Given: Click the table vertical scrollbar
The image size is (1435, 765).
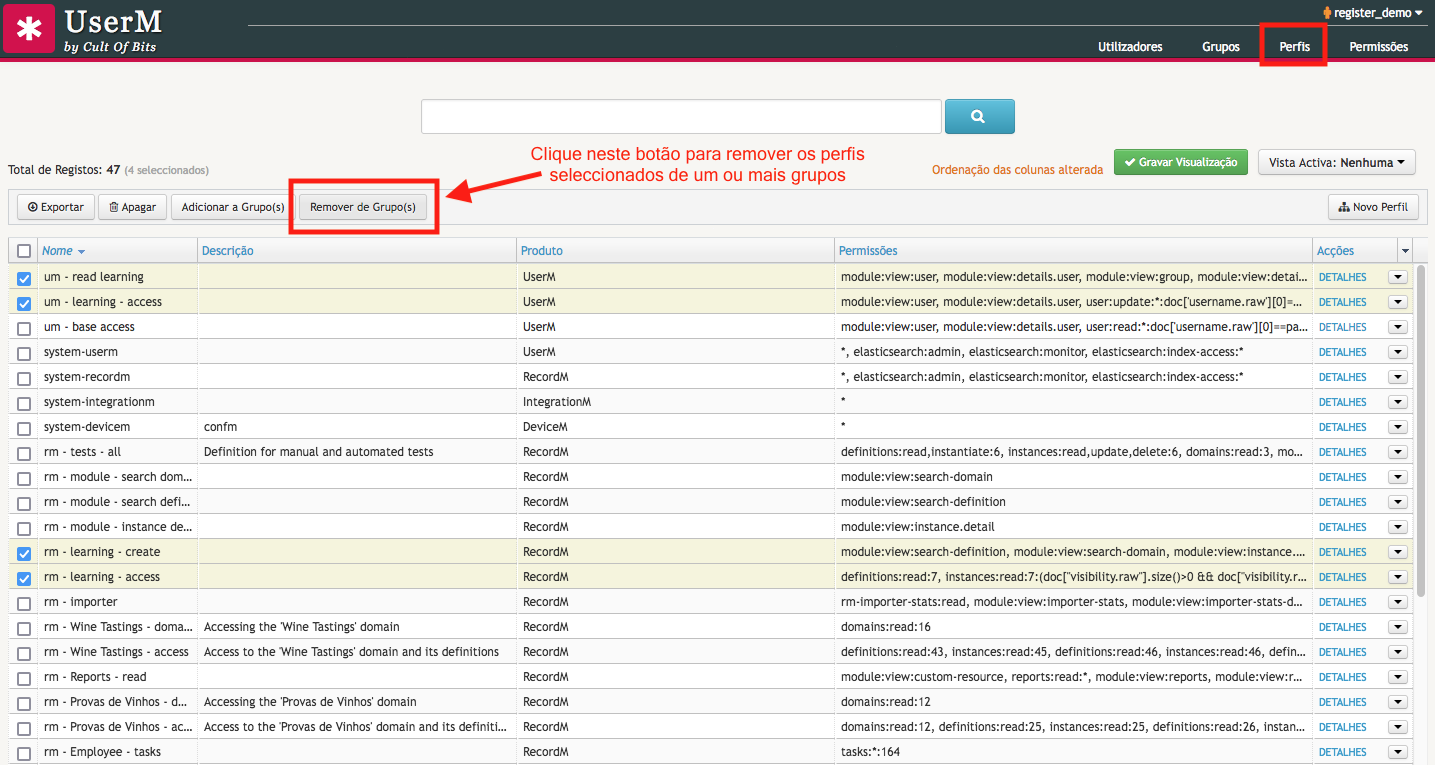Looking at the screenshot, I should (1422, 430).
